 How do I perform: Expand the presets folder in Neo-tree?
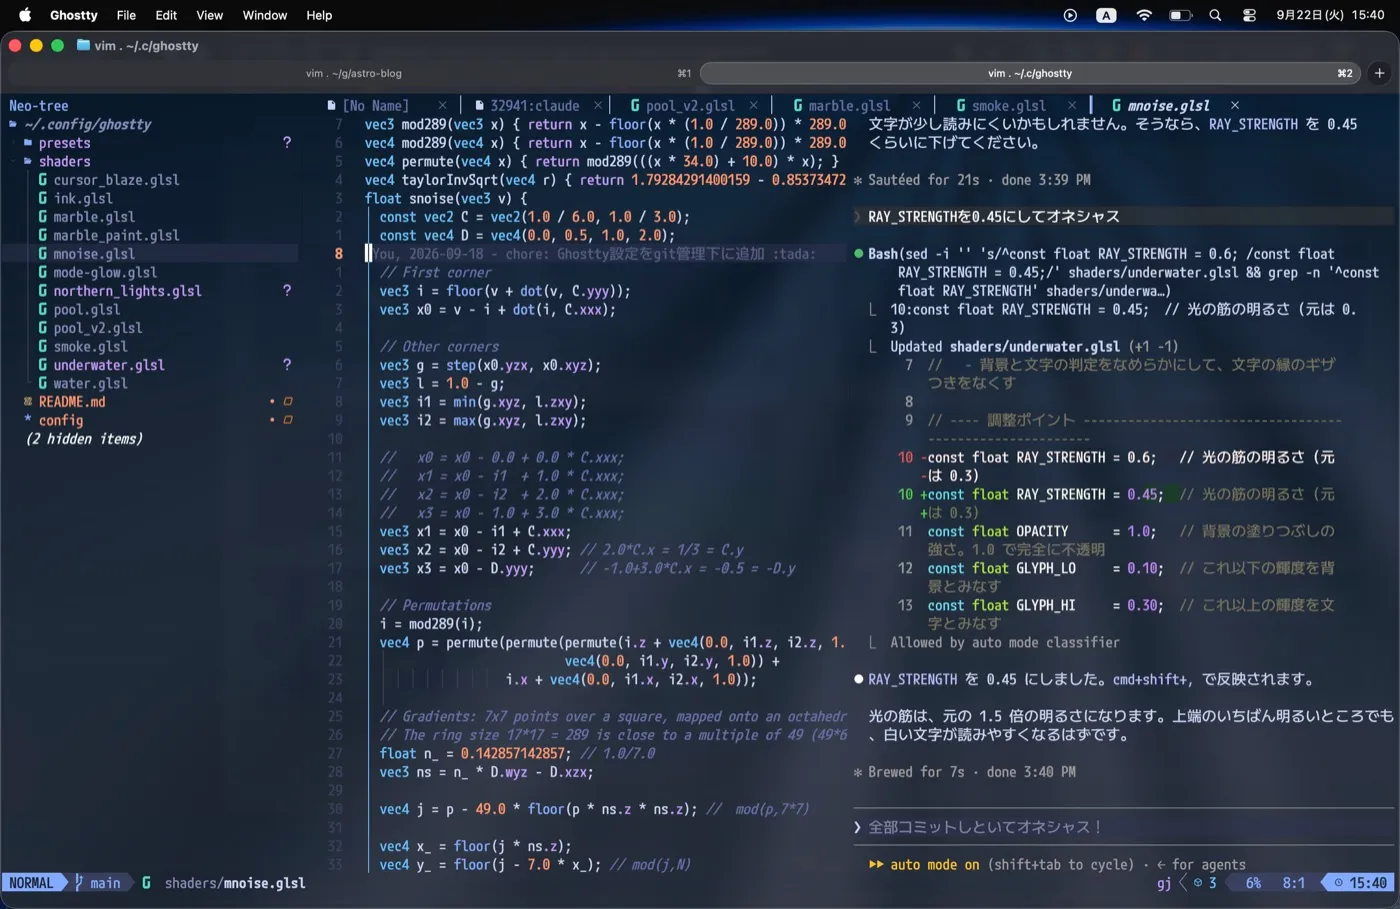65,143
